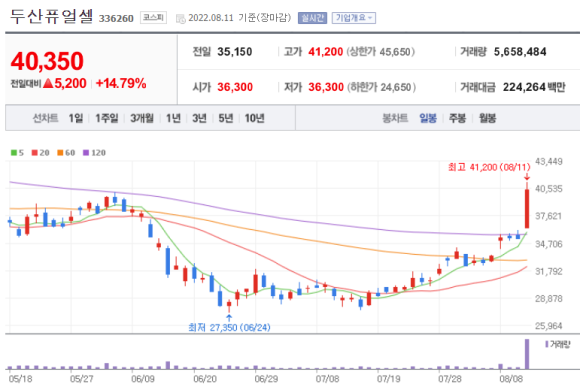Click the stock code 336260
The width and height of the screenshot is (580, 390).
116,19
